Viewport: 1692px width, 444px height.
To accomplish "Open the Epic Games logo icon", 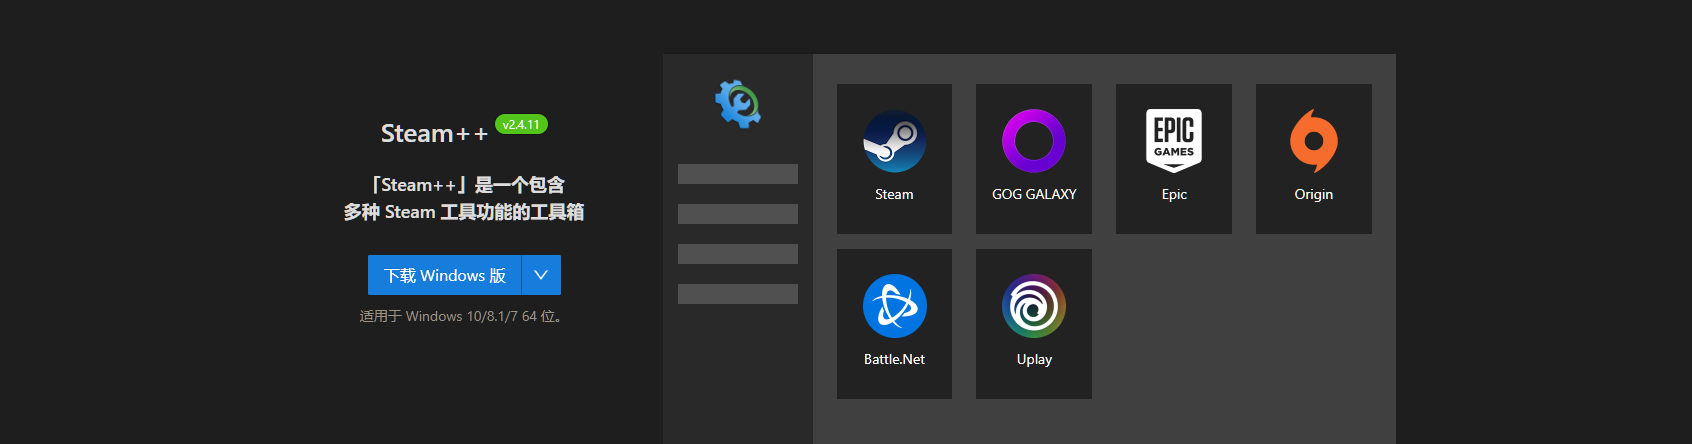I will point(1173,140).
